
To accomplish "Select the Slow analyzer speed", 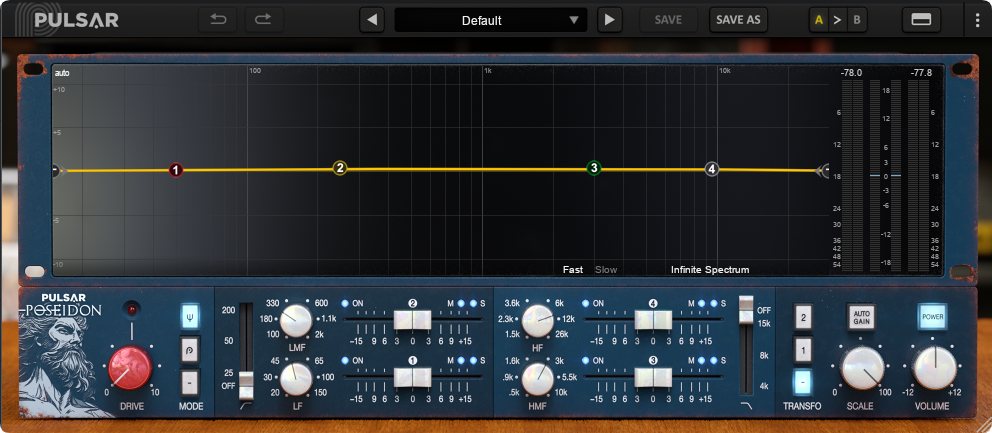I will click(605, 270).
